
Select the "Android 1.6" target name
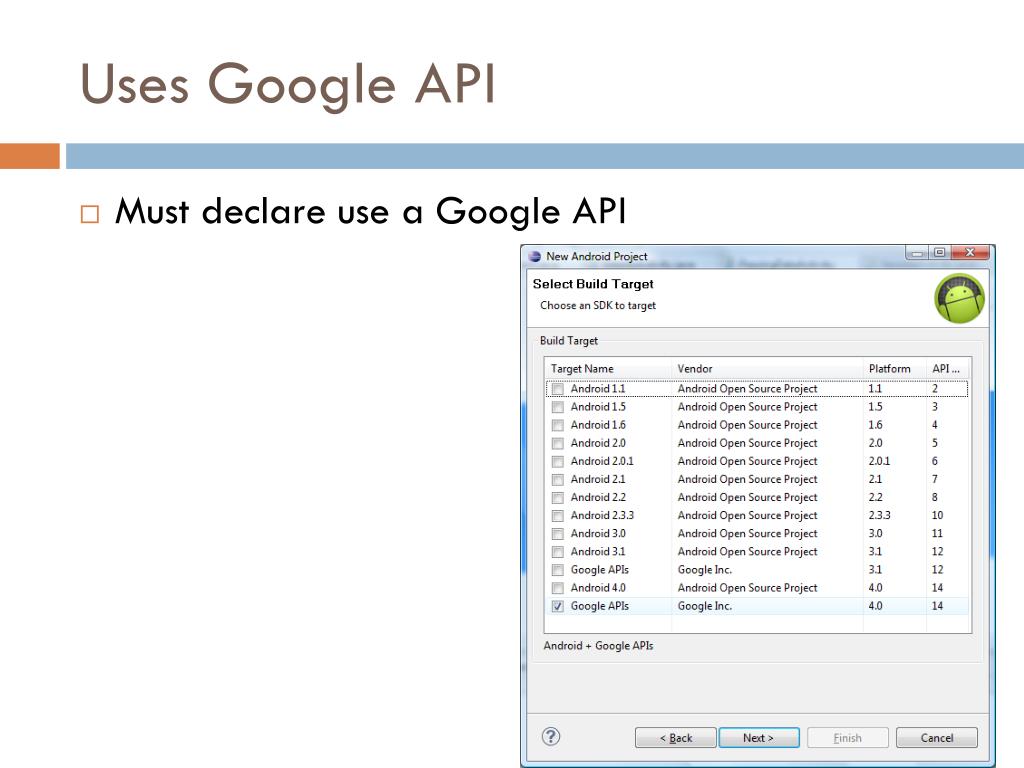click(598, 425)
